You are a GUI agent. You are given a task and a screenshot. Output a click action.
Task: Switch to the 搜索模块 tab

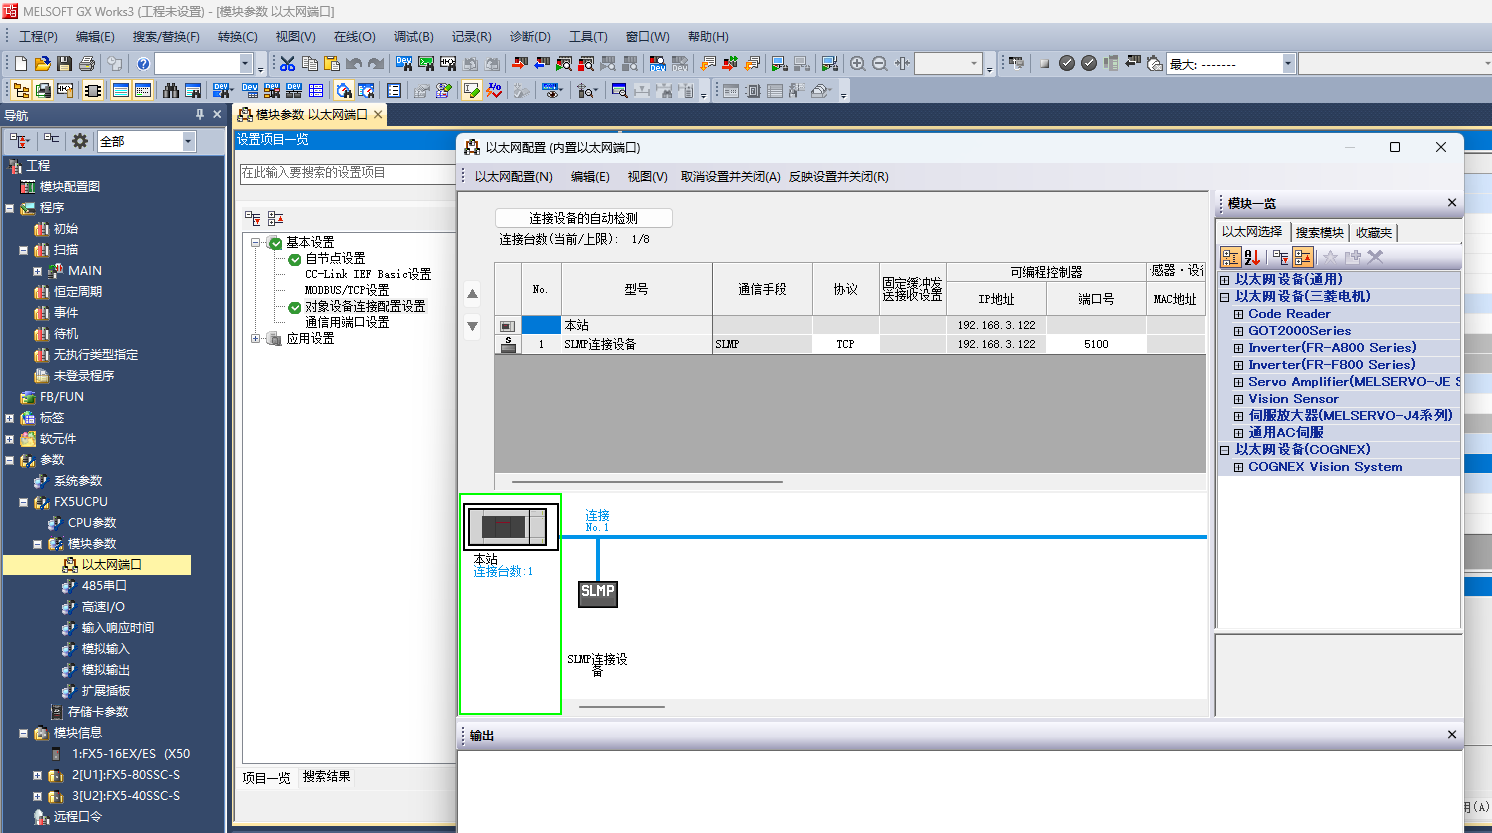(x=1319, y=233)
